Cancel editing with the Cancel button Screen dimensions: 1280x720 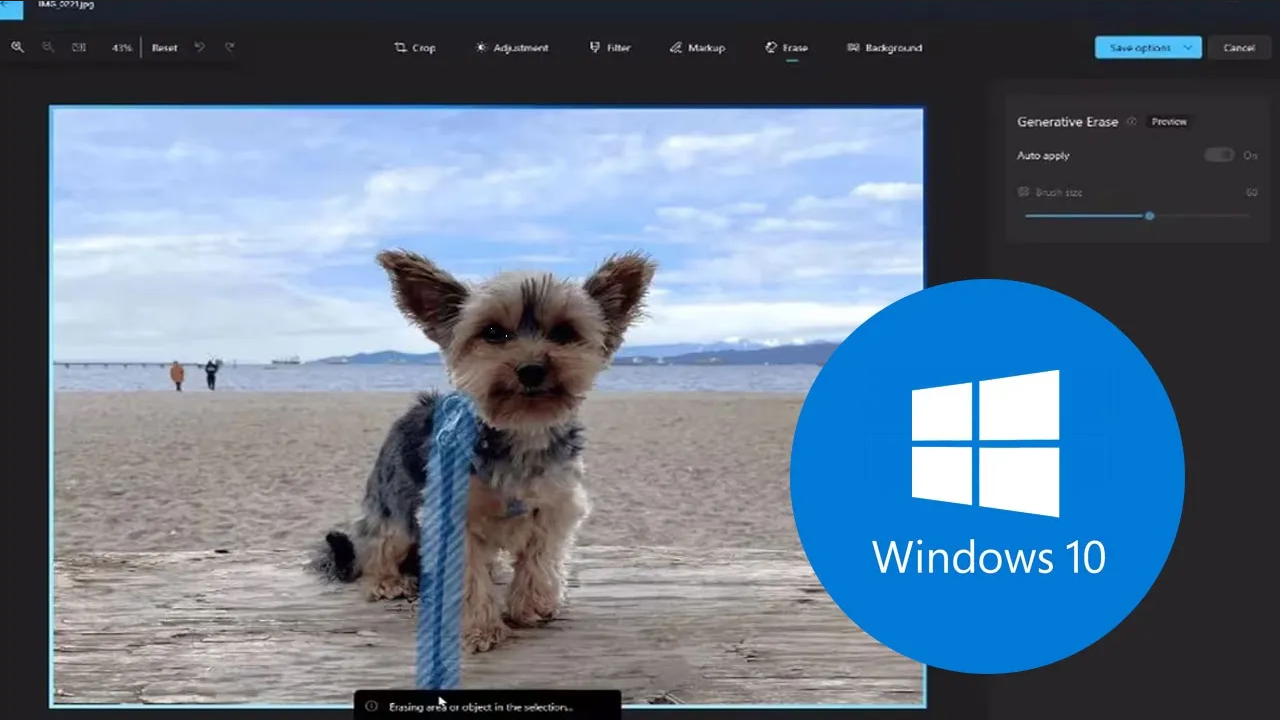(1239, 48)
